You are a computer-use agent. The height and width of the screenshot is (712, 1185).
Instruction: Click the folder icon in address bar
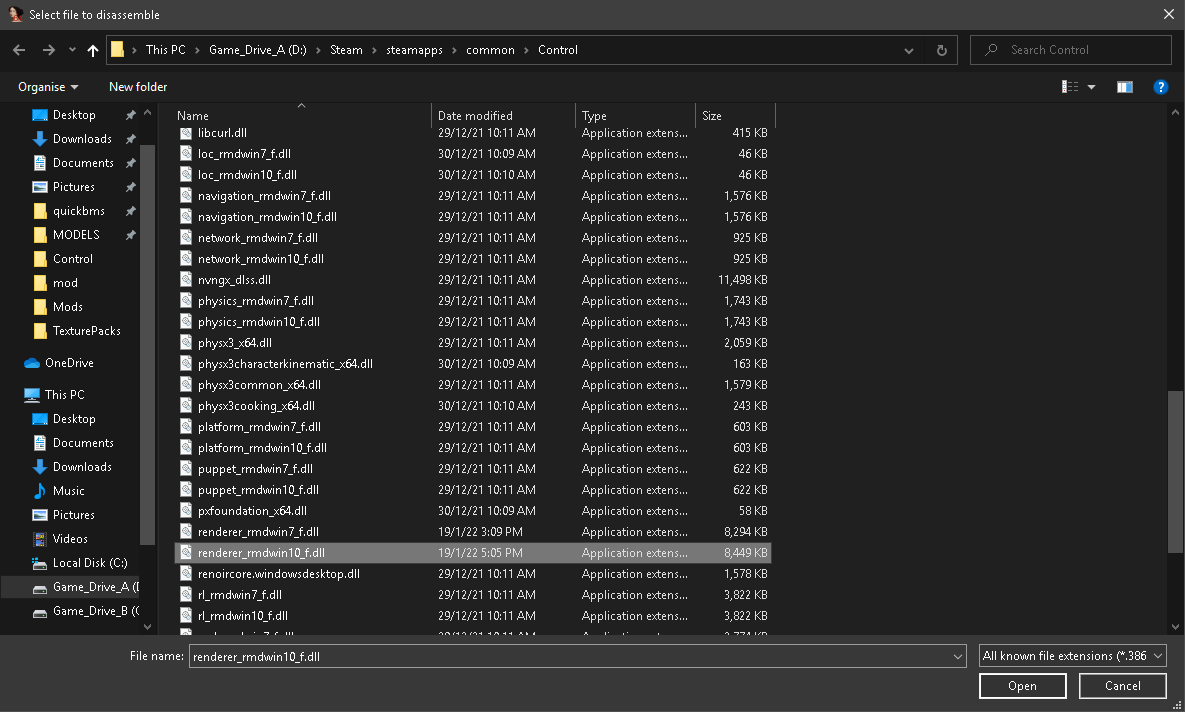coord(117,50)
